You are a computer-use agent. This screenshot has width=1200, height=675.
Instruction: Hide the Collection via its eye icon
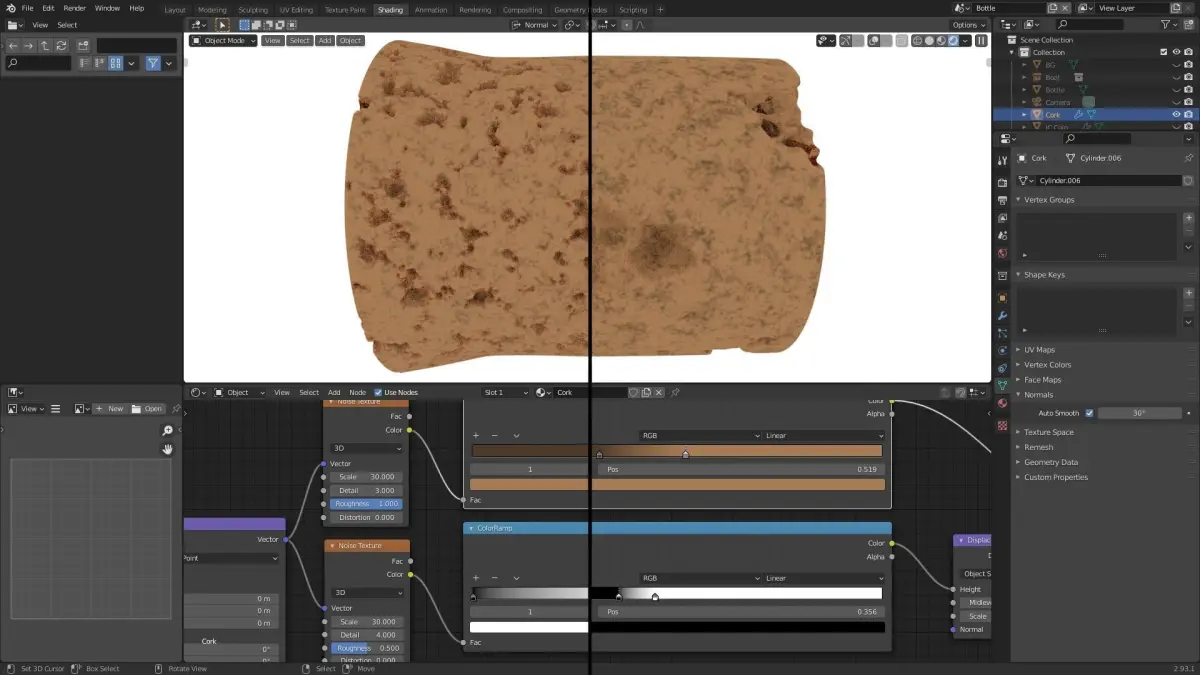pos(1176,52)
